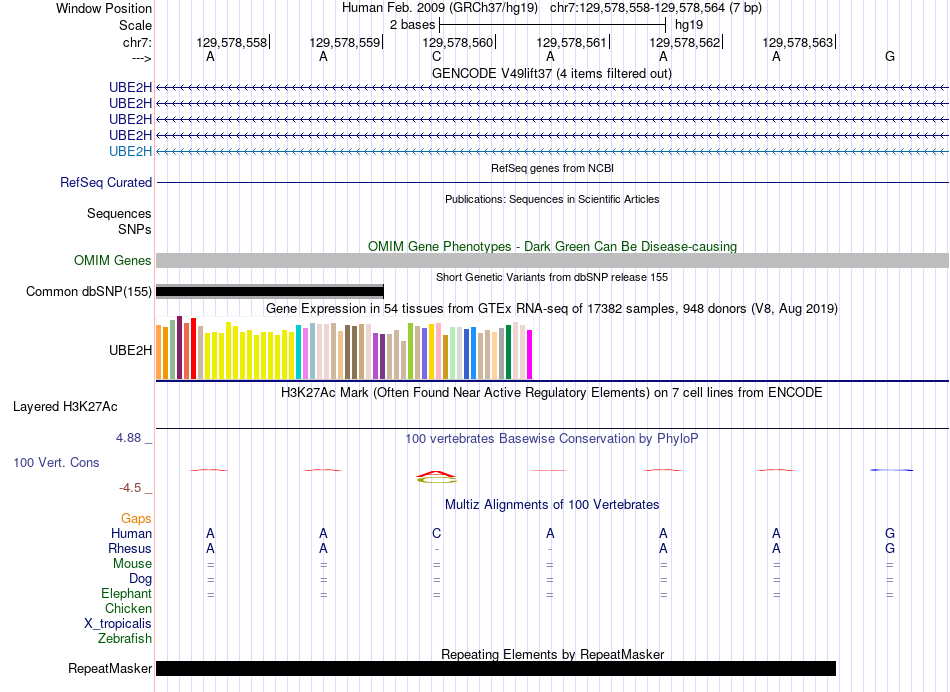Screen dimensions: 950x692
Task: Click the 'RefSeq genes from NCBI' title
Action: click(x=552, y=168)
